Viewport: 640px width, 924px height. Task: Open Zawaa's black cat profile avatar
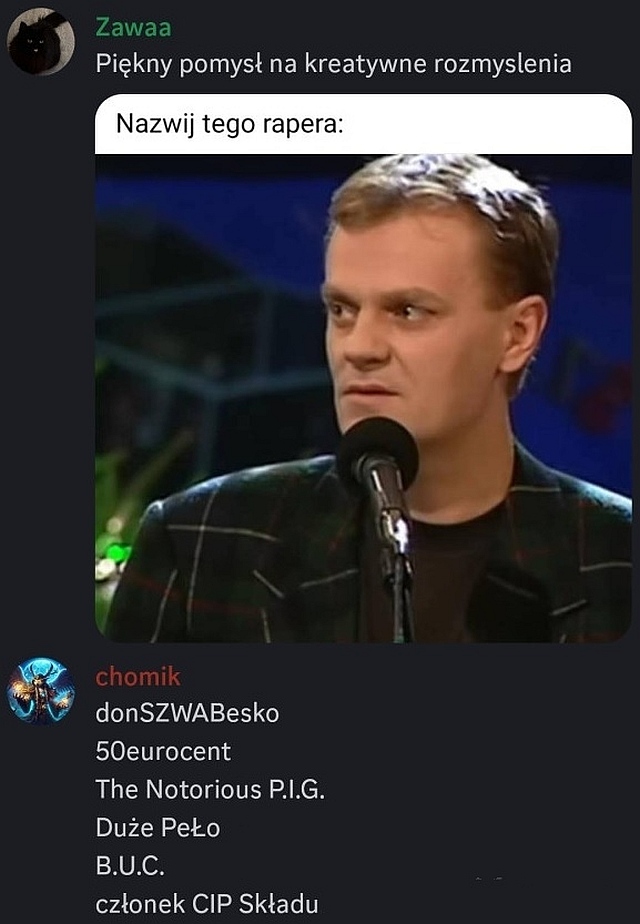41,41
